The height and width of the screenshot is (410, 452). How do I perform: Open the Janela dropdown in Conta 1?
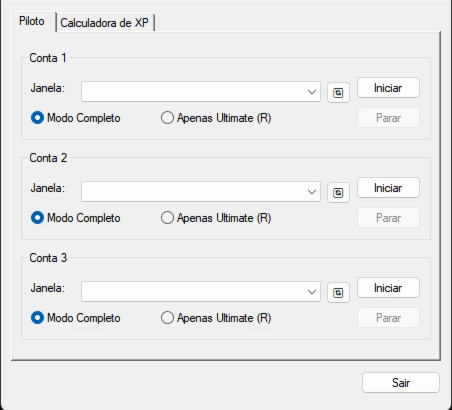point(201,91)
